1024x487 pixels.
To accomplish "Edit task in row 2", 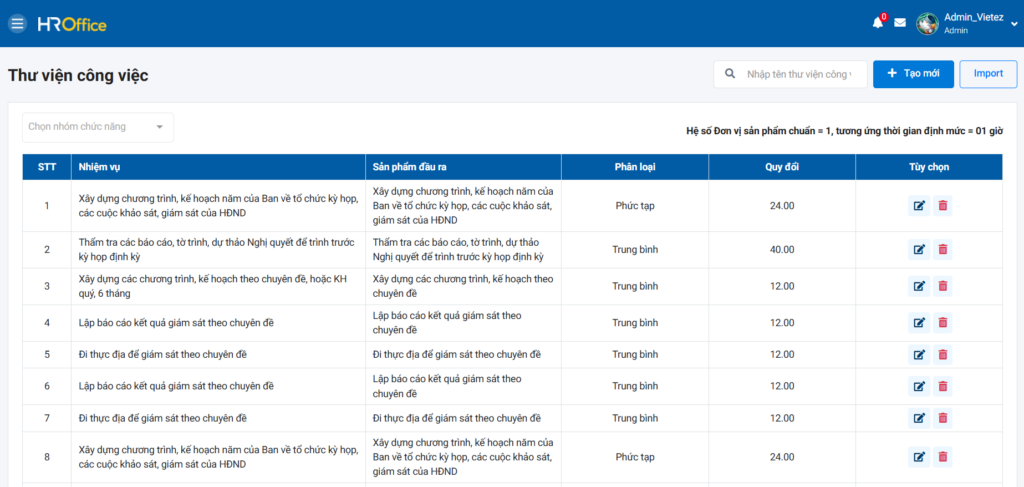I will click(x=918, y=250).
